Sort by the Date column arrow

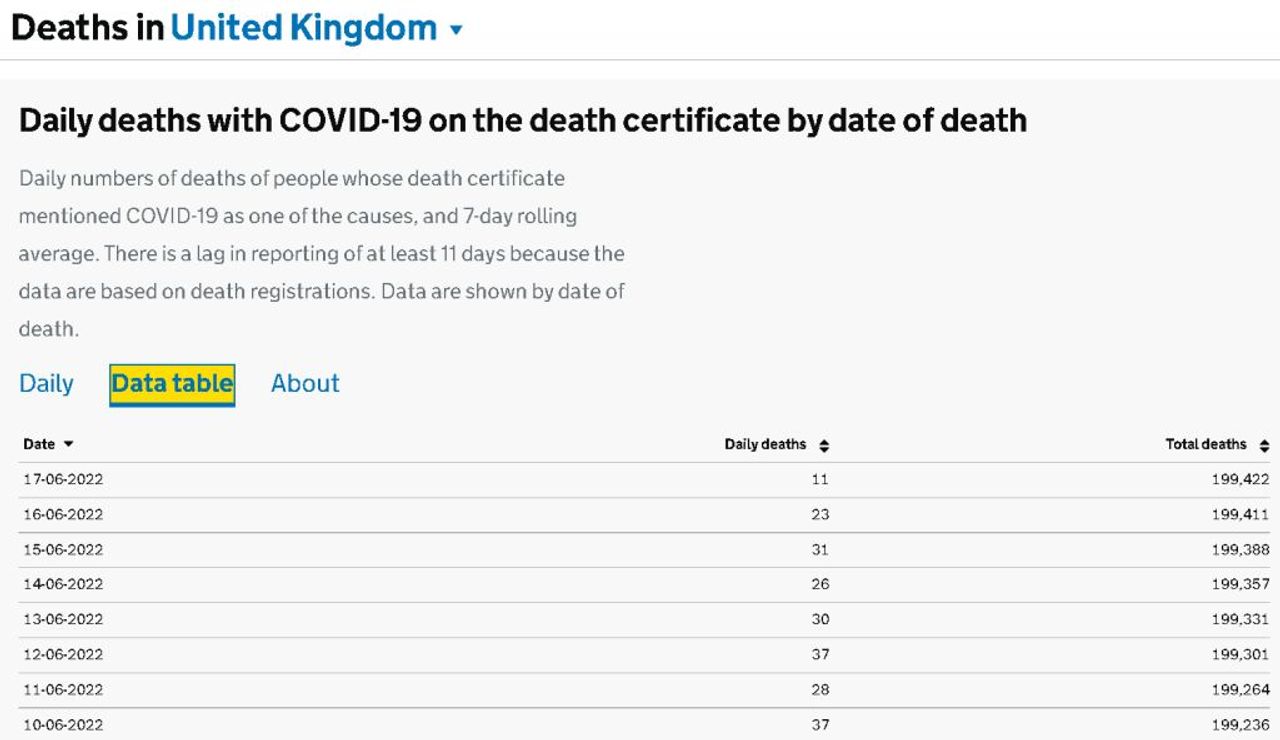(68, 444)
